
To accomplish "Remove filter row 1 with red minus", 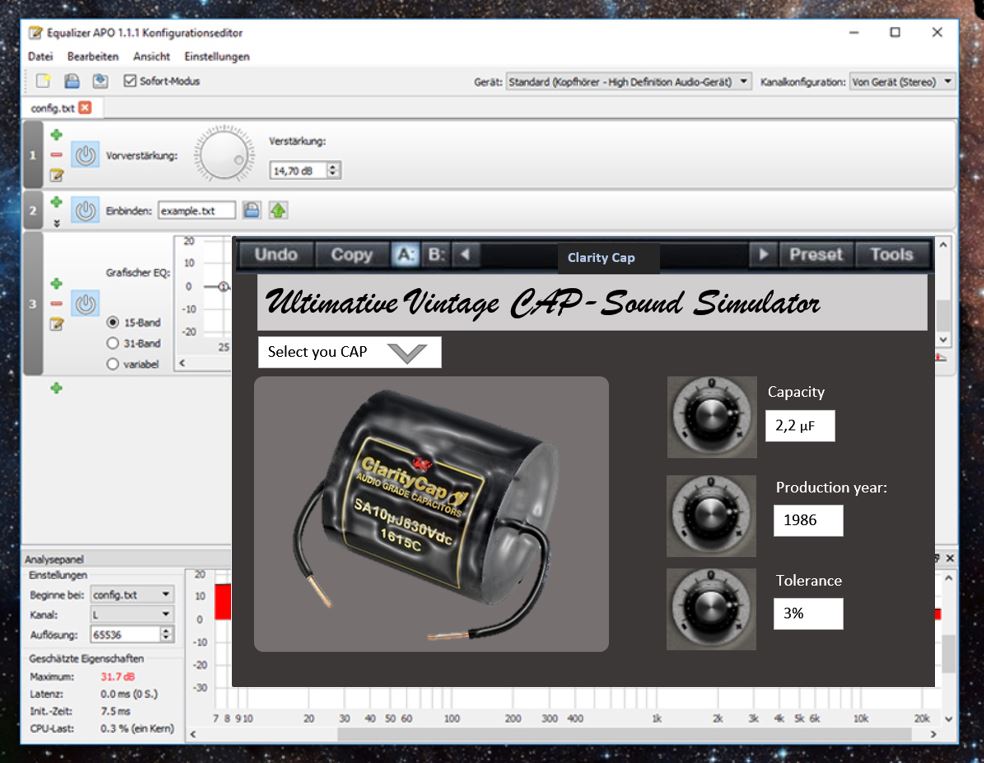I will tap(56, 155).
